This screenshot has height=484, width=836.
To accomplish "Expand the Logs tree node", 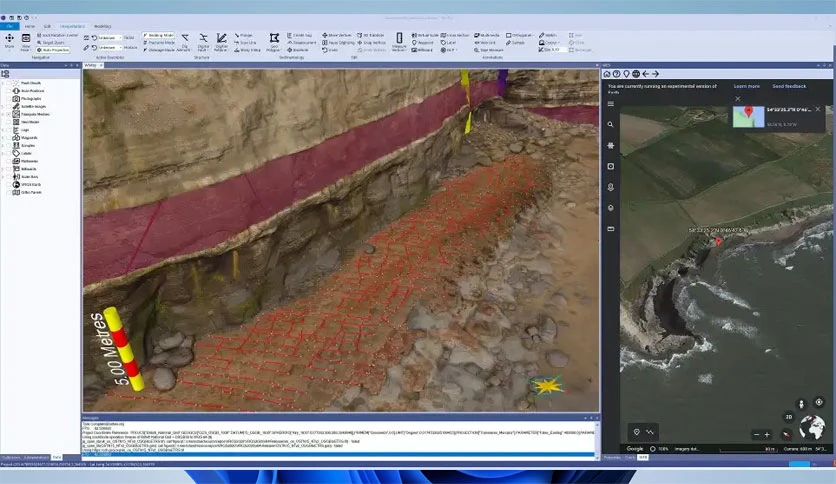I will click(x=3, y=130).
